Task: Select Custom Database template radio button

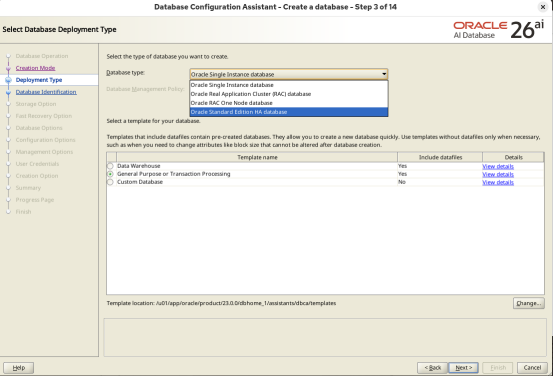Action: (x=110, y=182)
